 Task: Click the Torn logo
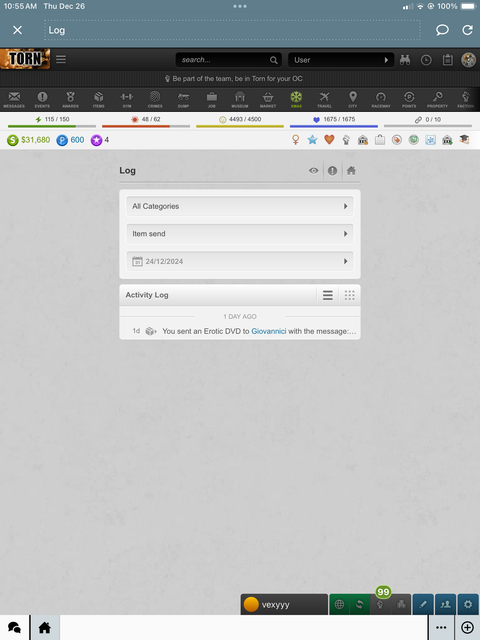[25, 59]
